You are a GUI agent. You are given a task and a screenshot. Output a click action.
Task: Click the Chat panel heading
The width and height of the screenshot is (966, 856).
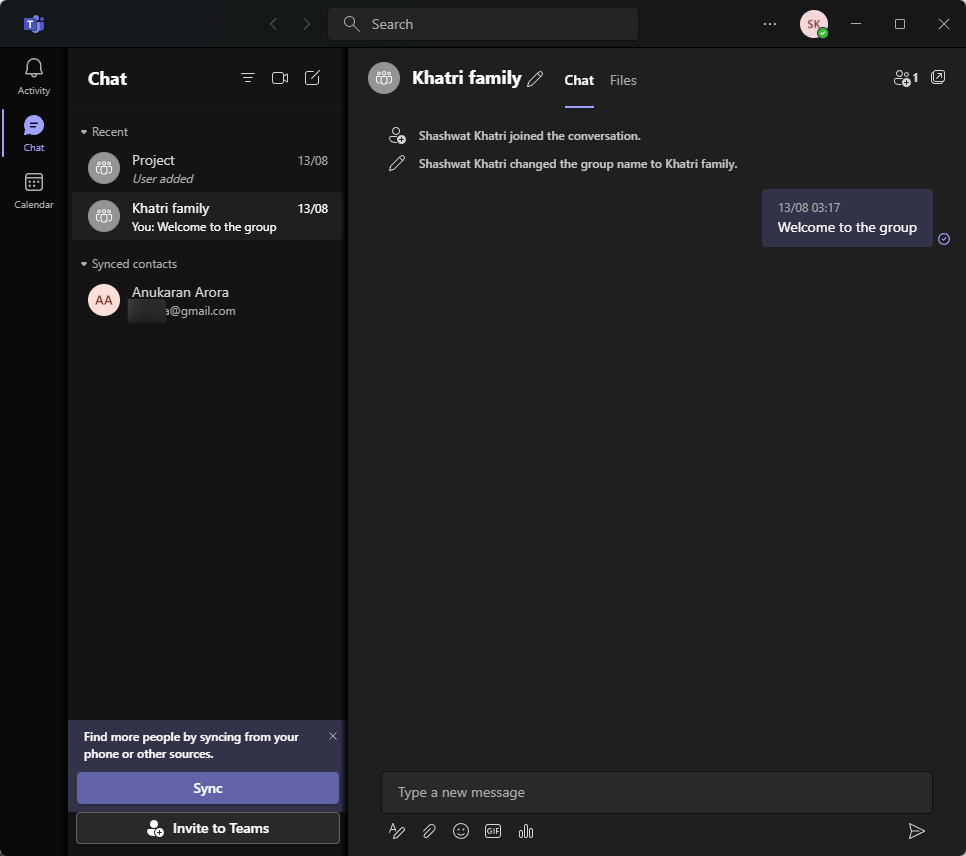(107, 79)
